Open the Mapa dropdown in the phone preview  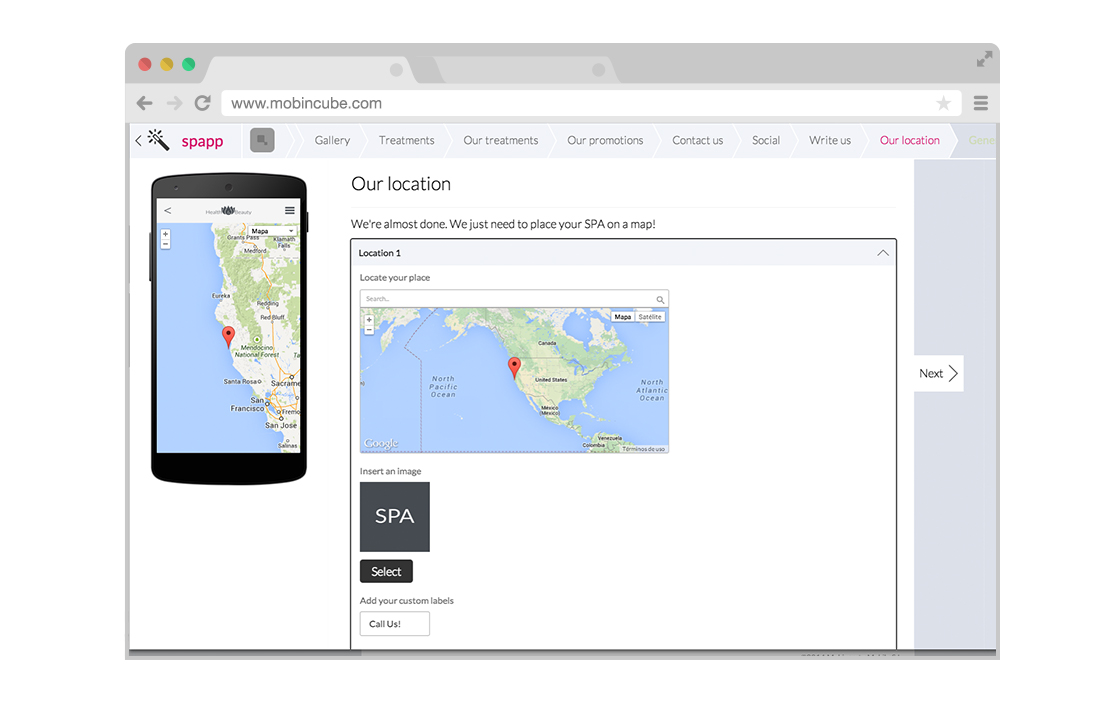272,231
